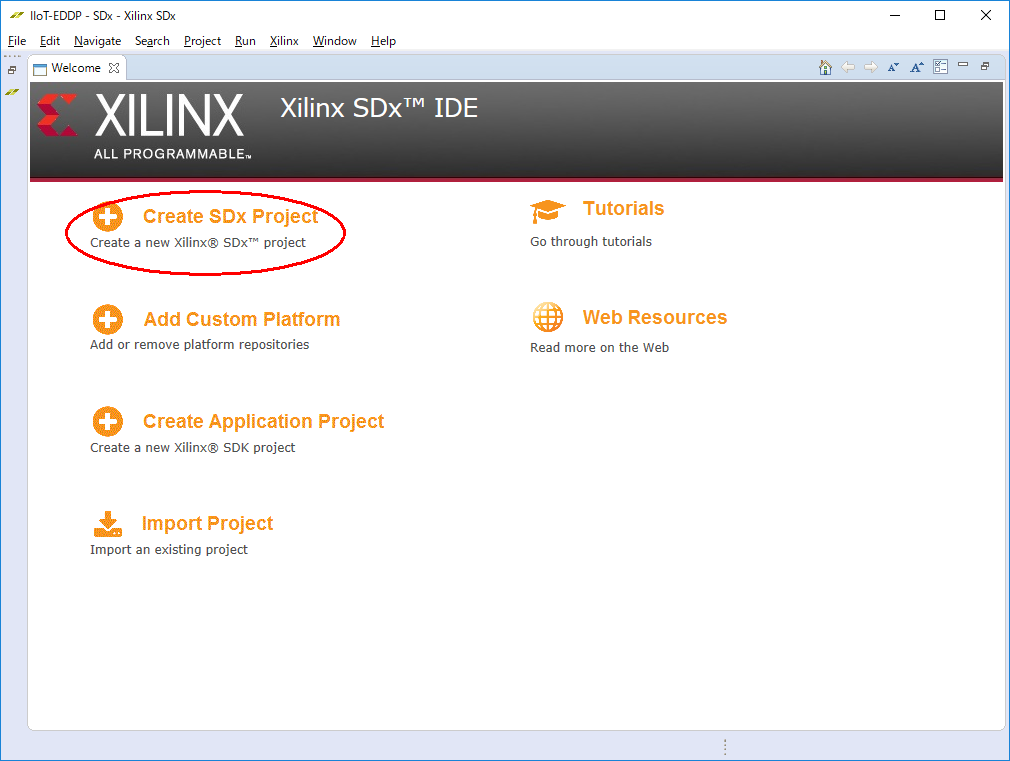This screenshot has width=1010, height=761.
Task: Open the Window menu
Action: click(x=334, y=41)
